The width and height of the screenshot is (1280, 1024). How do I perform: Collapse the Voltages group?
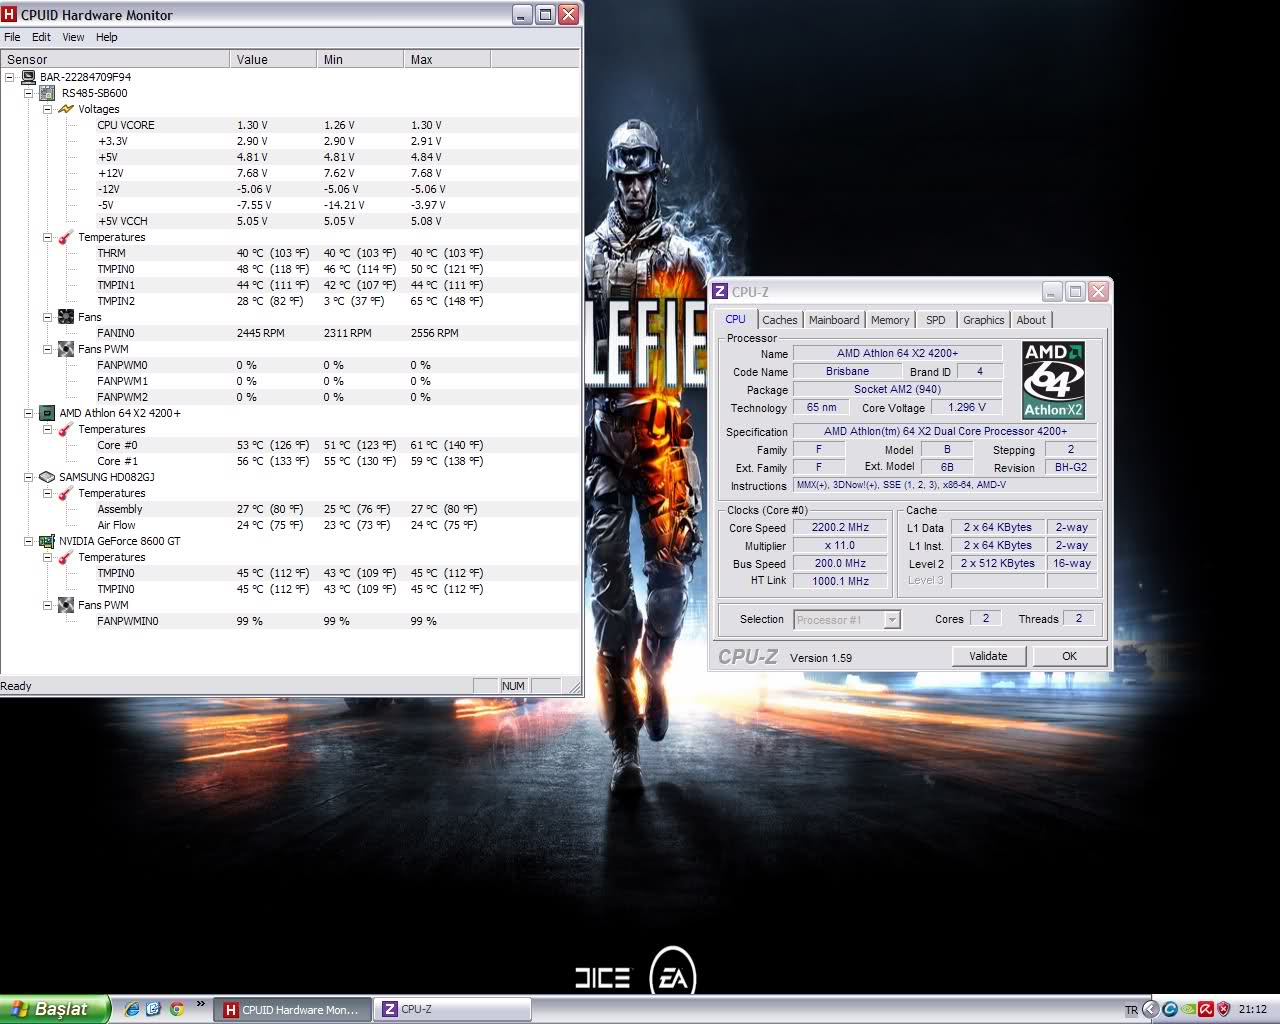point(47,109)
